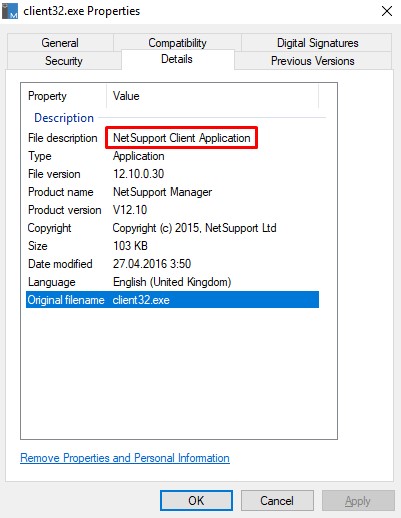The image size is (401, 518).
Task: Select the Product name property
Action: tap(61, 192)
